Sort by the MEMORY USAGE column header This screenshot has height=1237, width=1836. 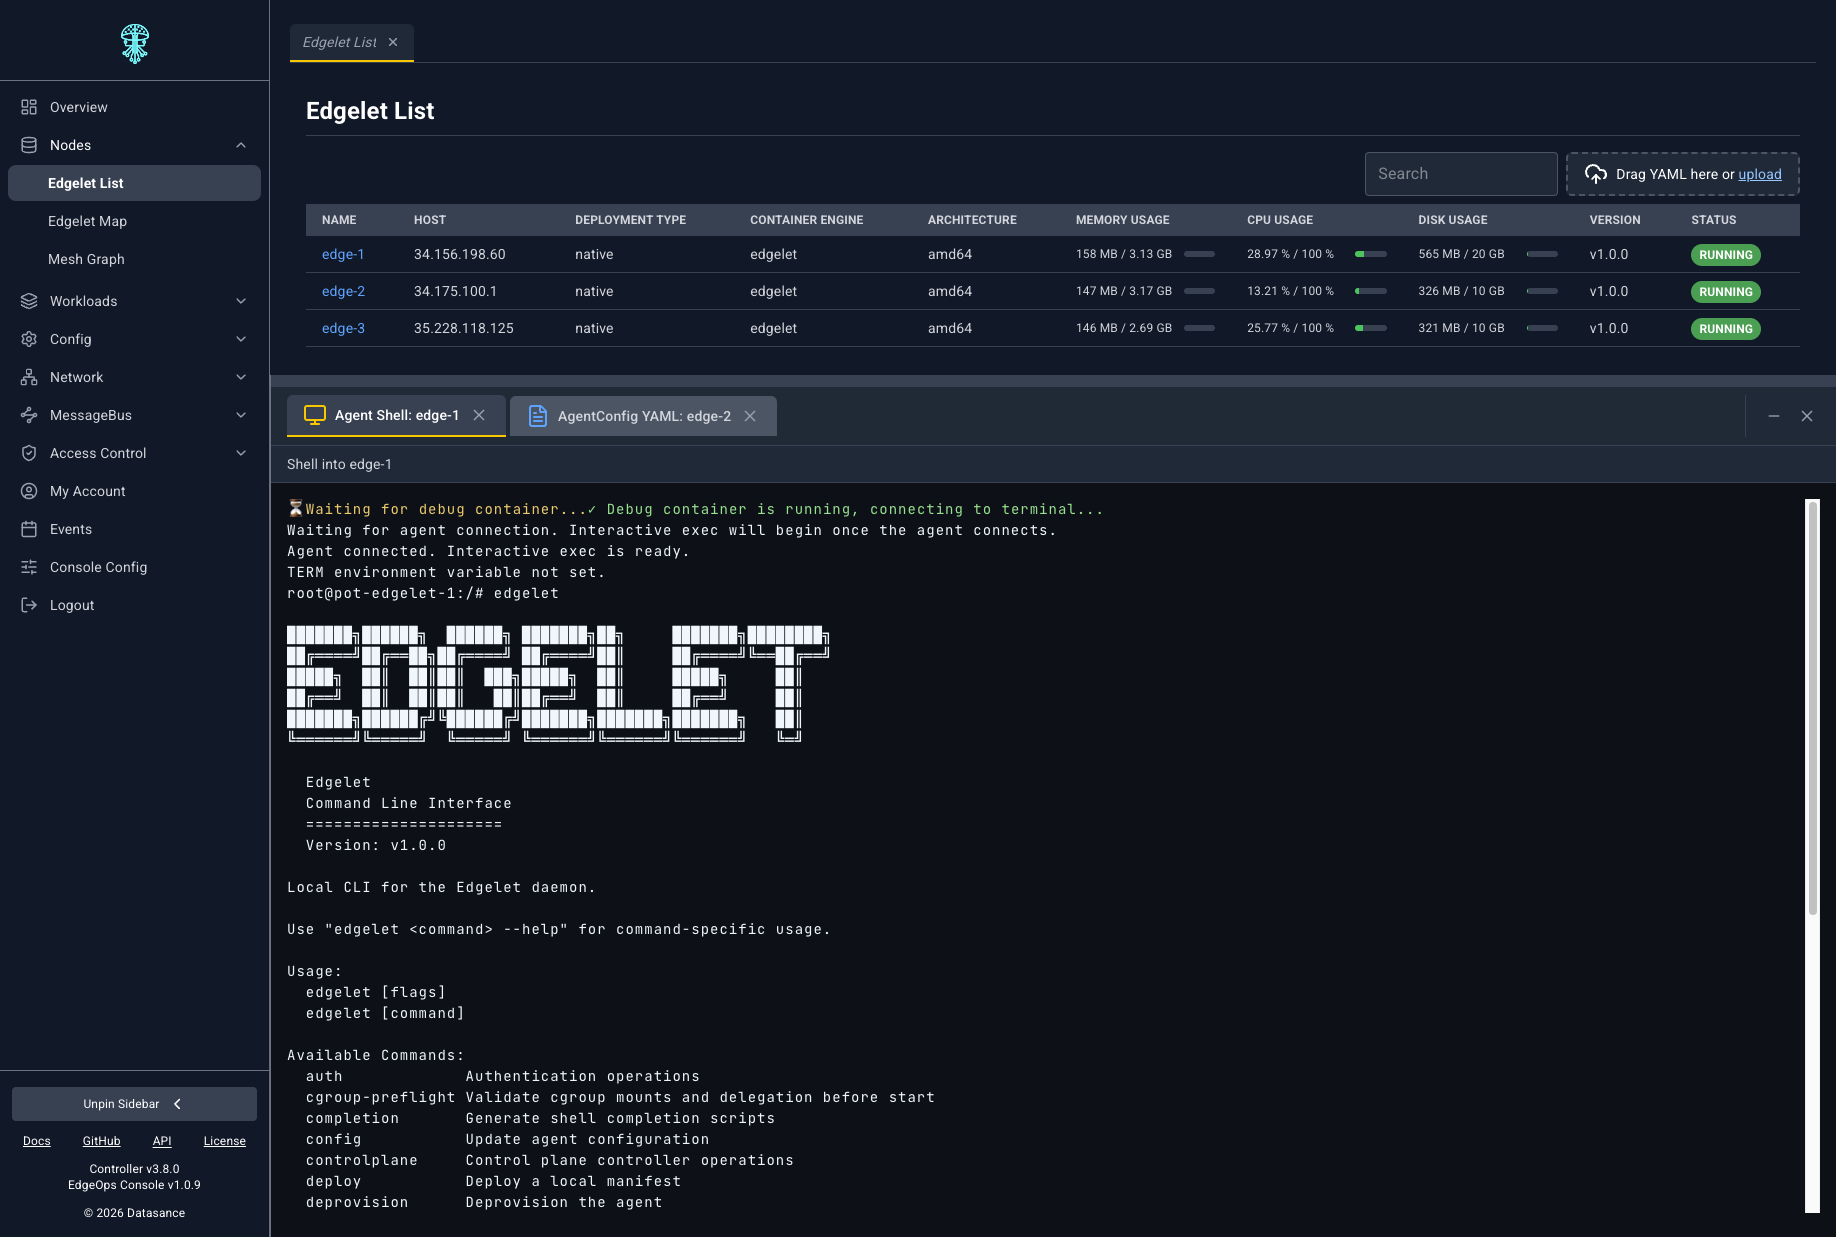coord(1122,220)
